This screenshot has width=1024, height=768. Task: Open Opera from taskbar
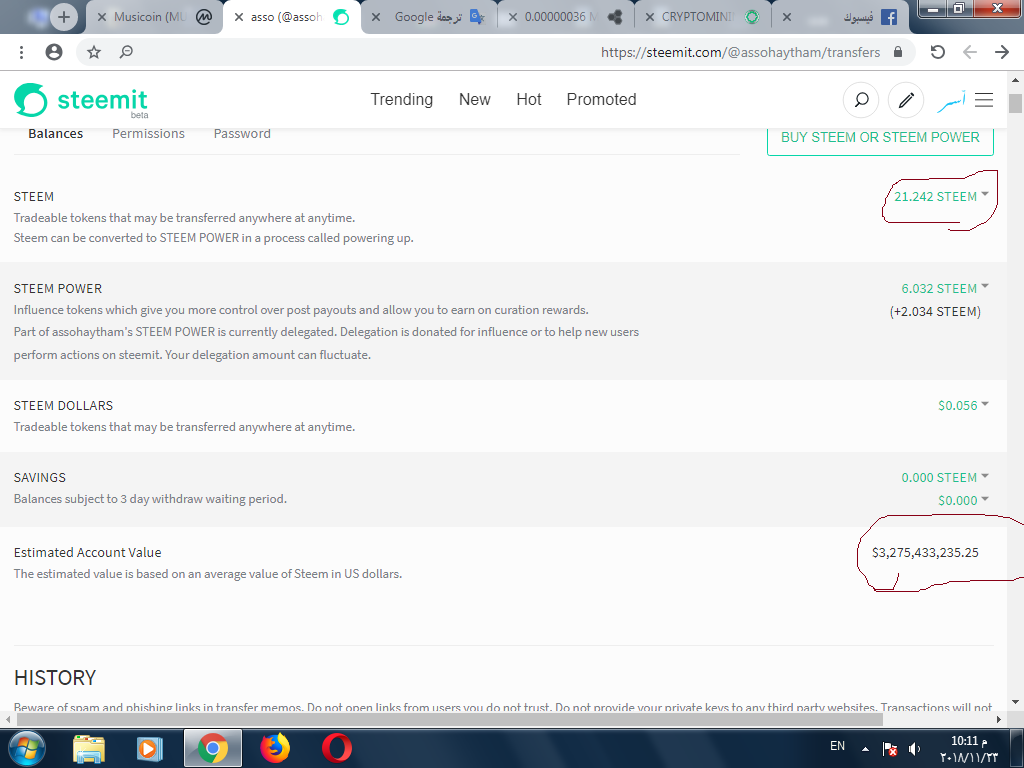point(336,748)
